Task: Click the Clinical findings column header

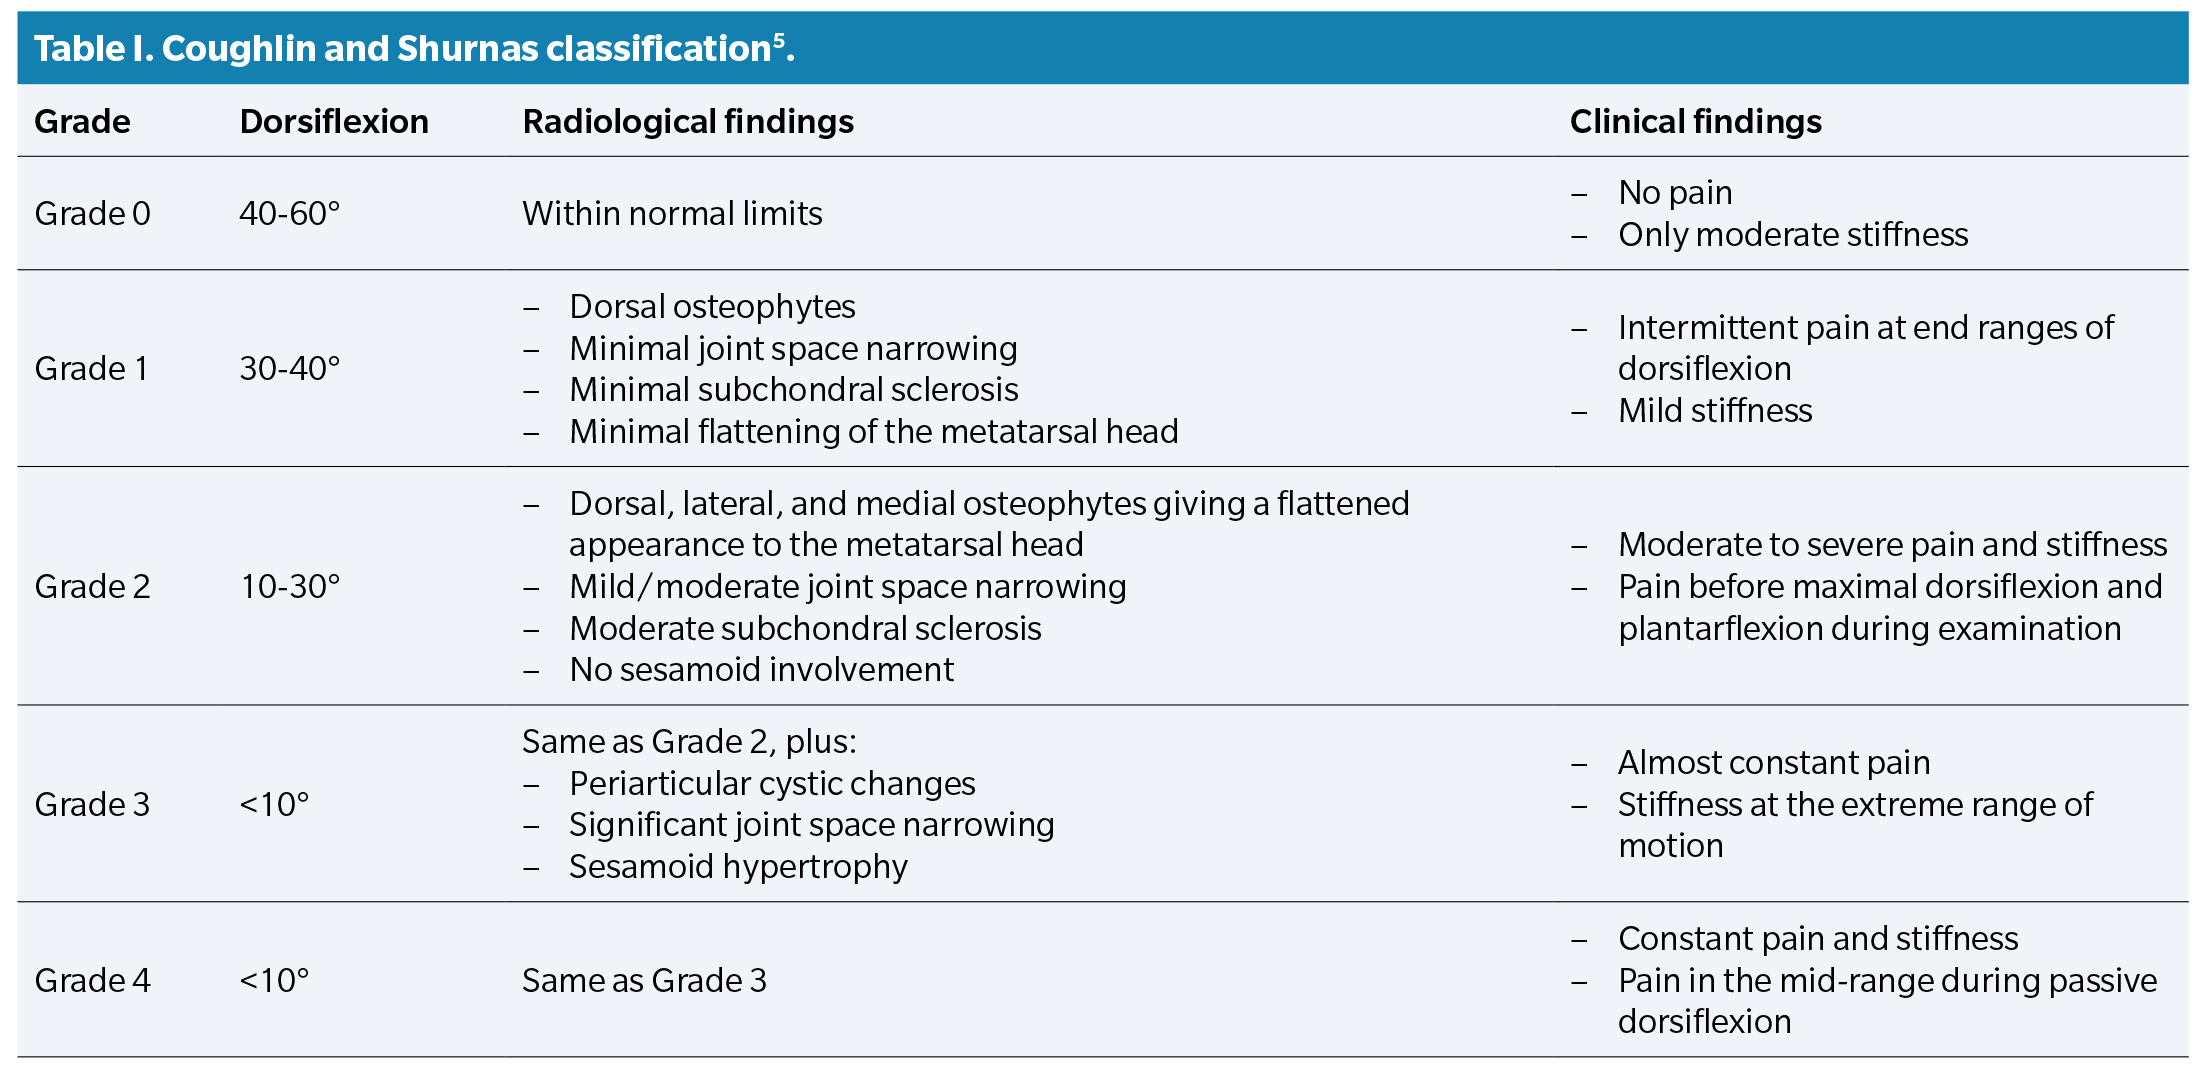Action: [1695, 122]
